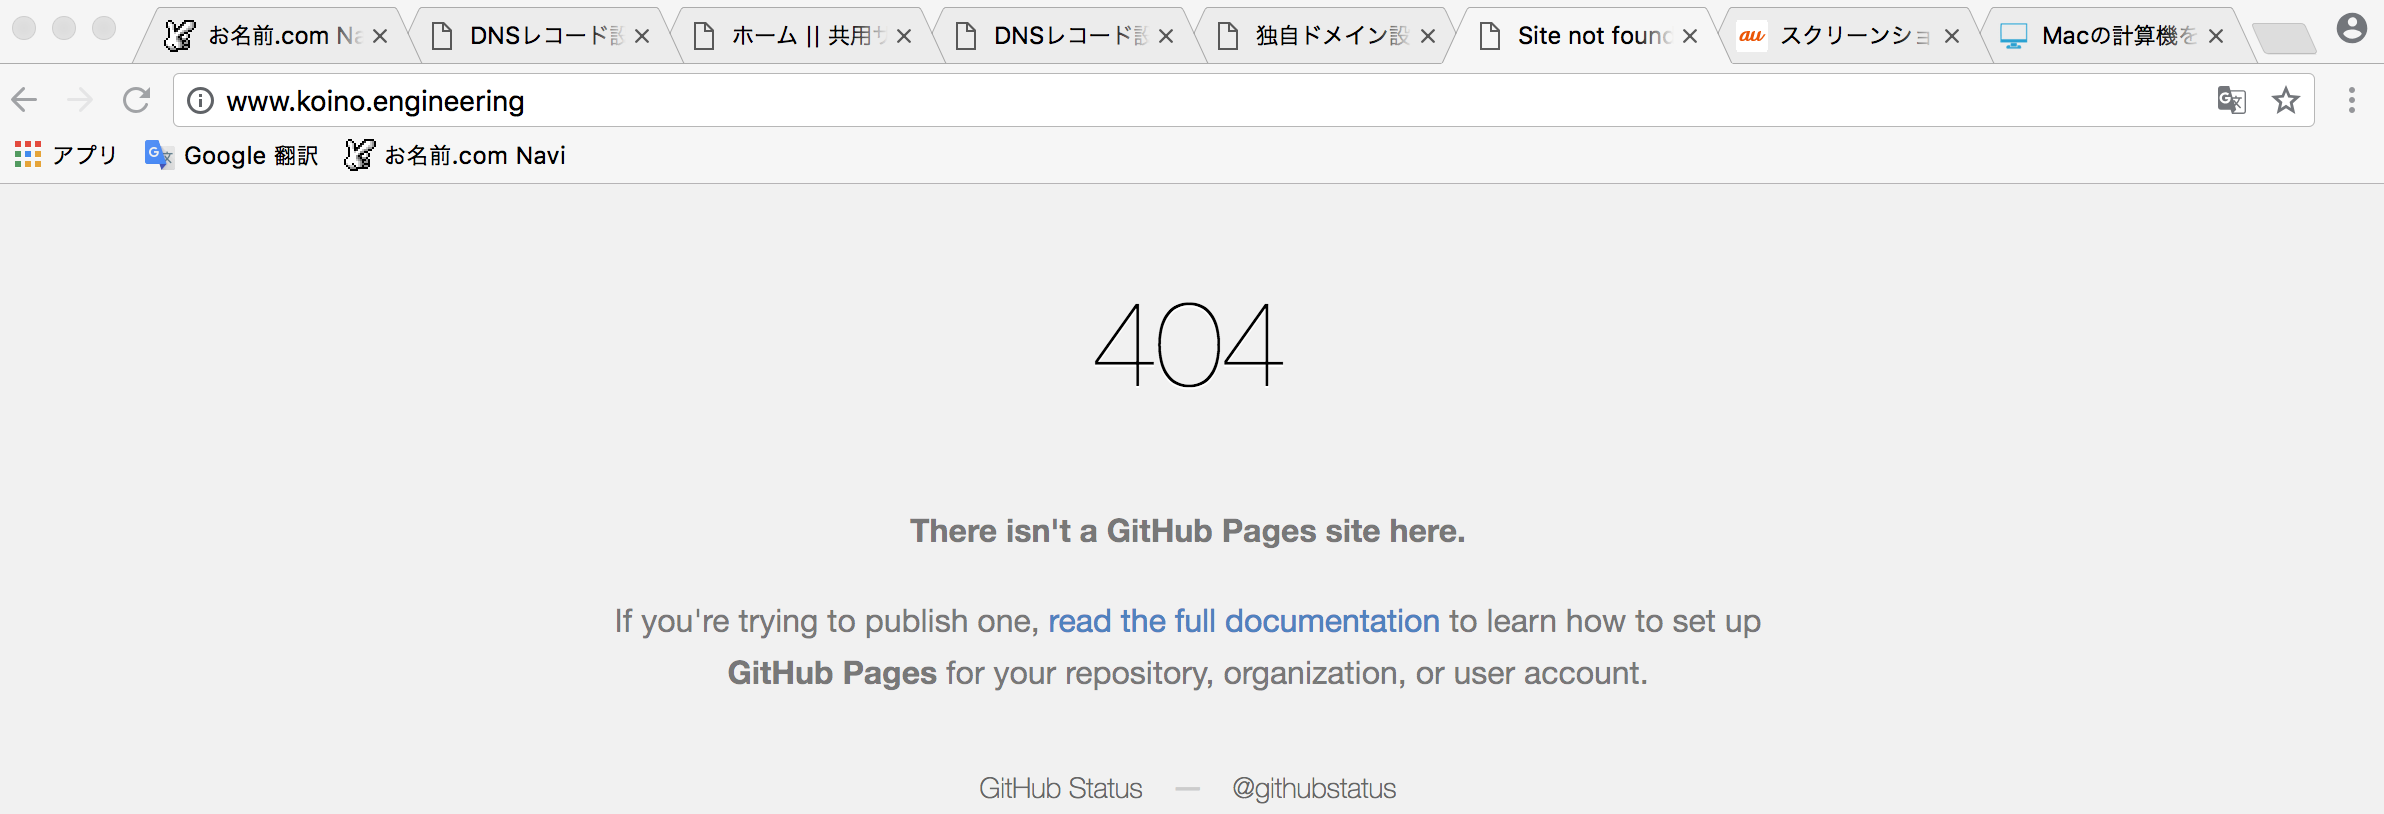Open the Chrome profile avatar

coord(2352,28)
